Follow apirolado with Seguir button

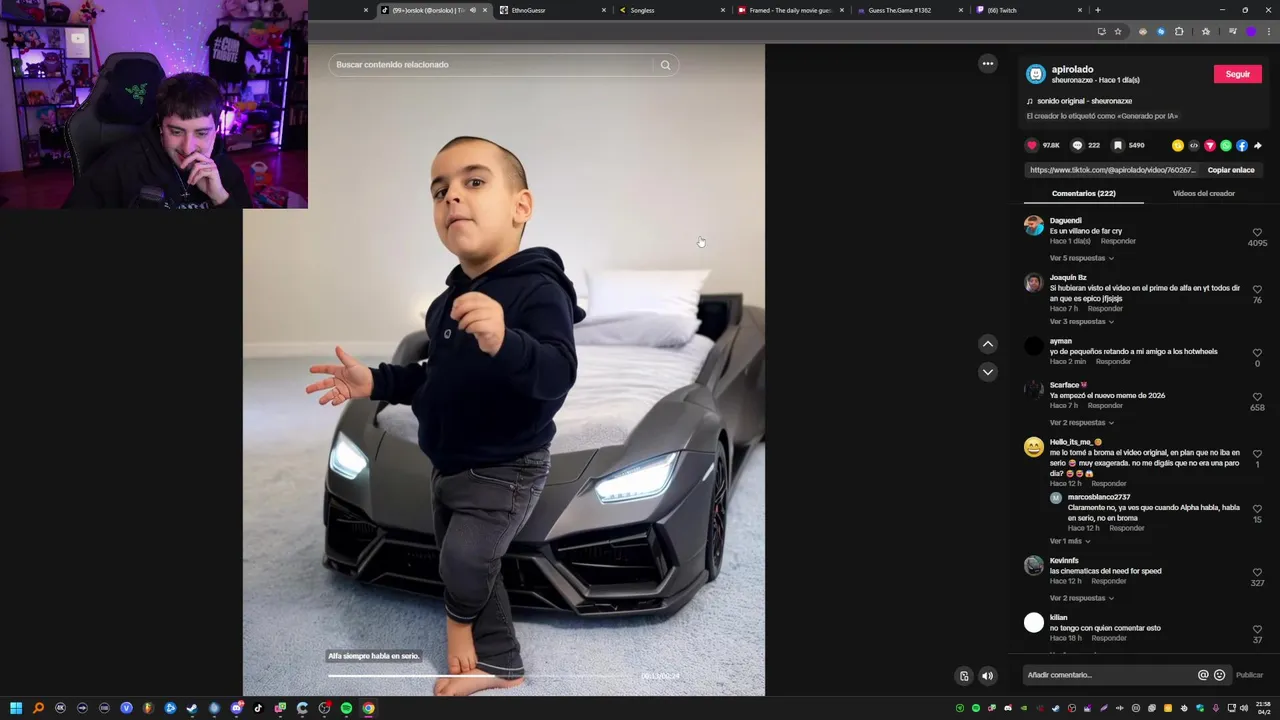click(x=1238, y=74)
